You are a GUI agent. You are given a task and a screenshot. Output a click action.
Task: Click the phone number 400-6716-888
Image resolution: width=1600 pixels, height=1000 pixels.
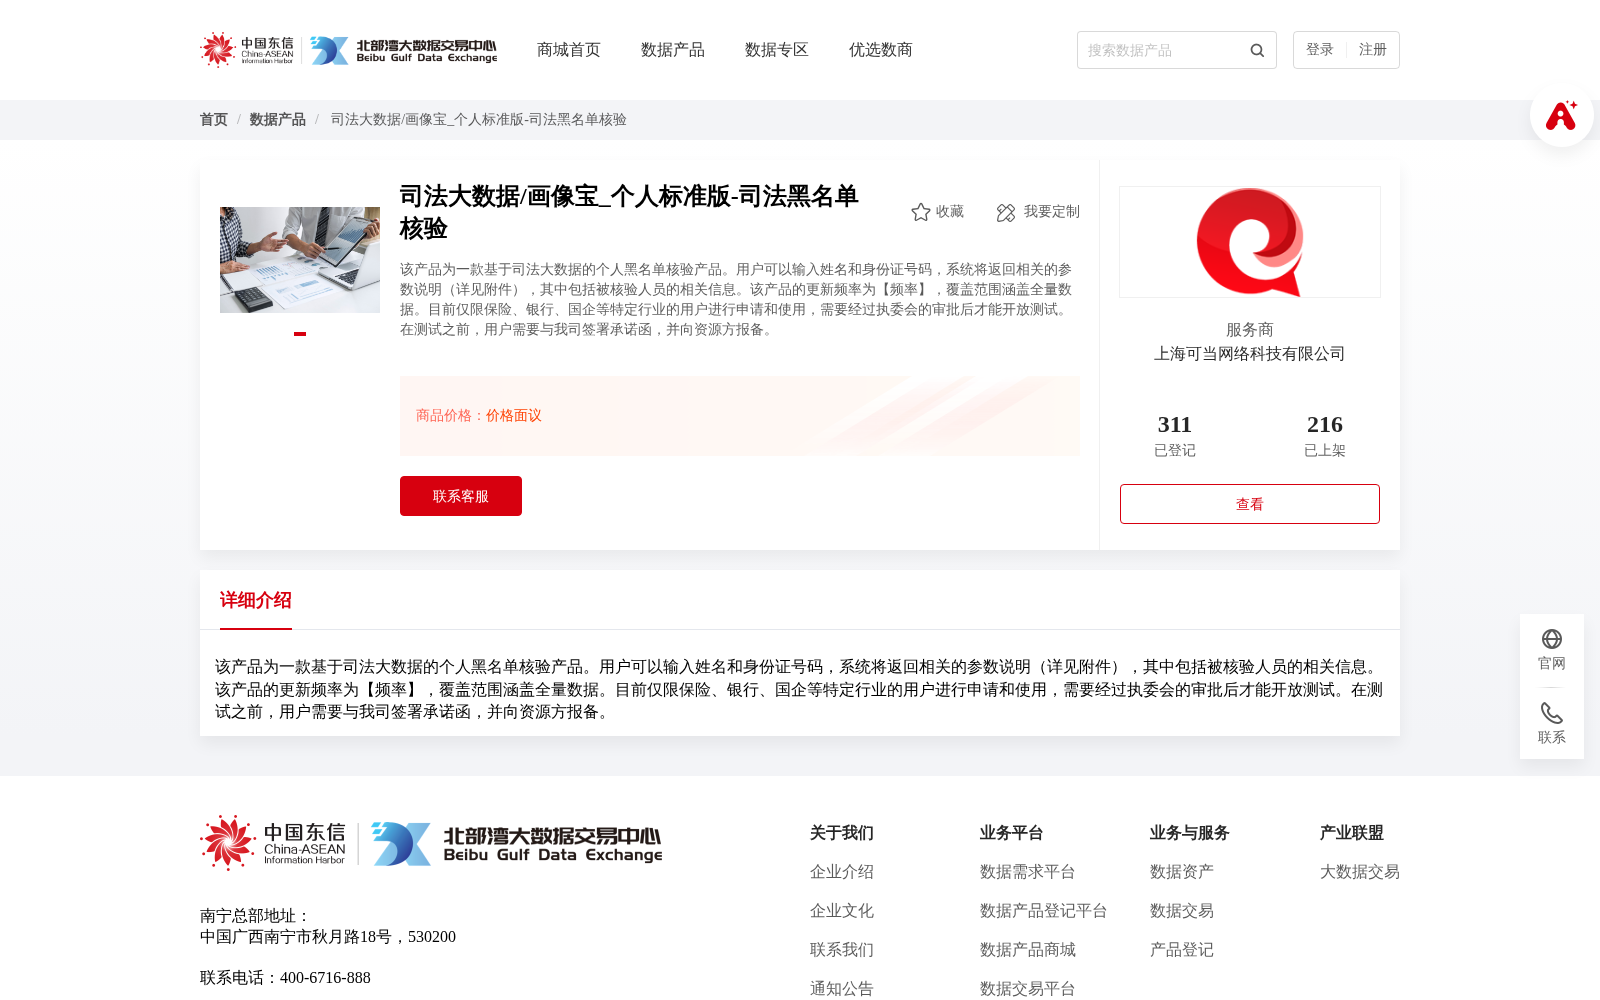(325, 978)
